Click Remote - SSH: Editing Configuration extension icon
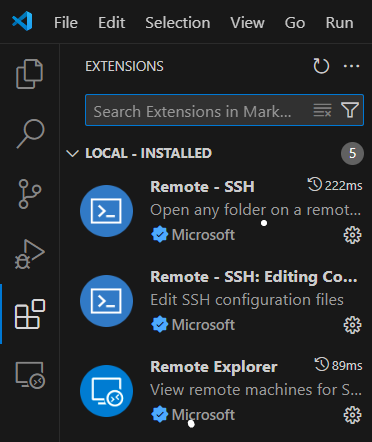 pos(106,301)
